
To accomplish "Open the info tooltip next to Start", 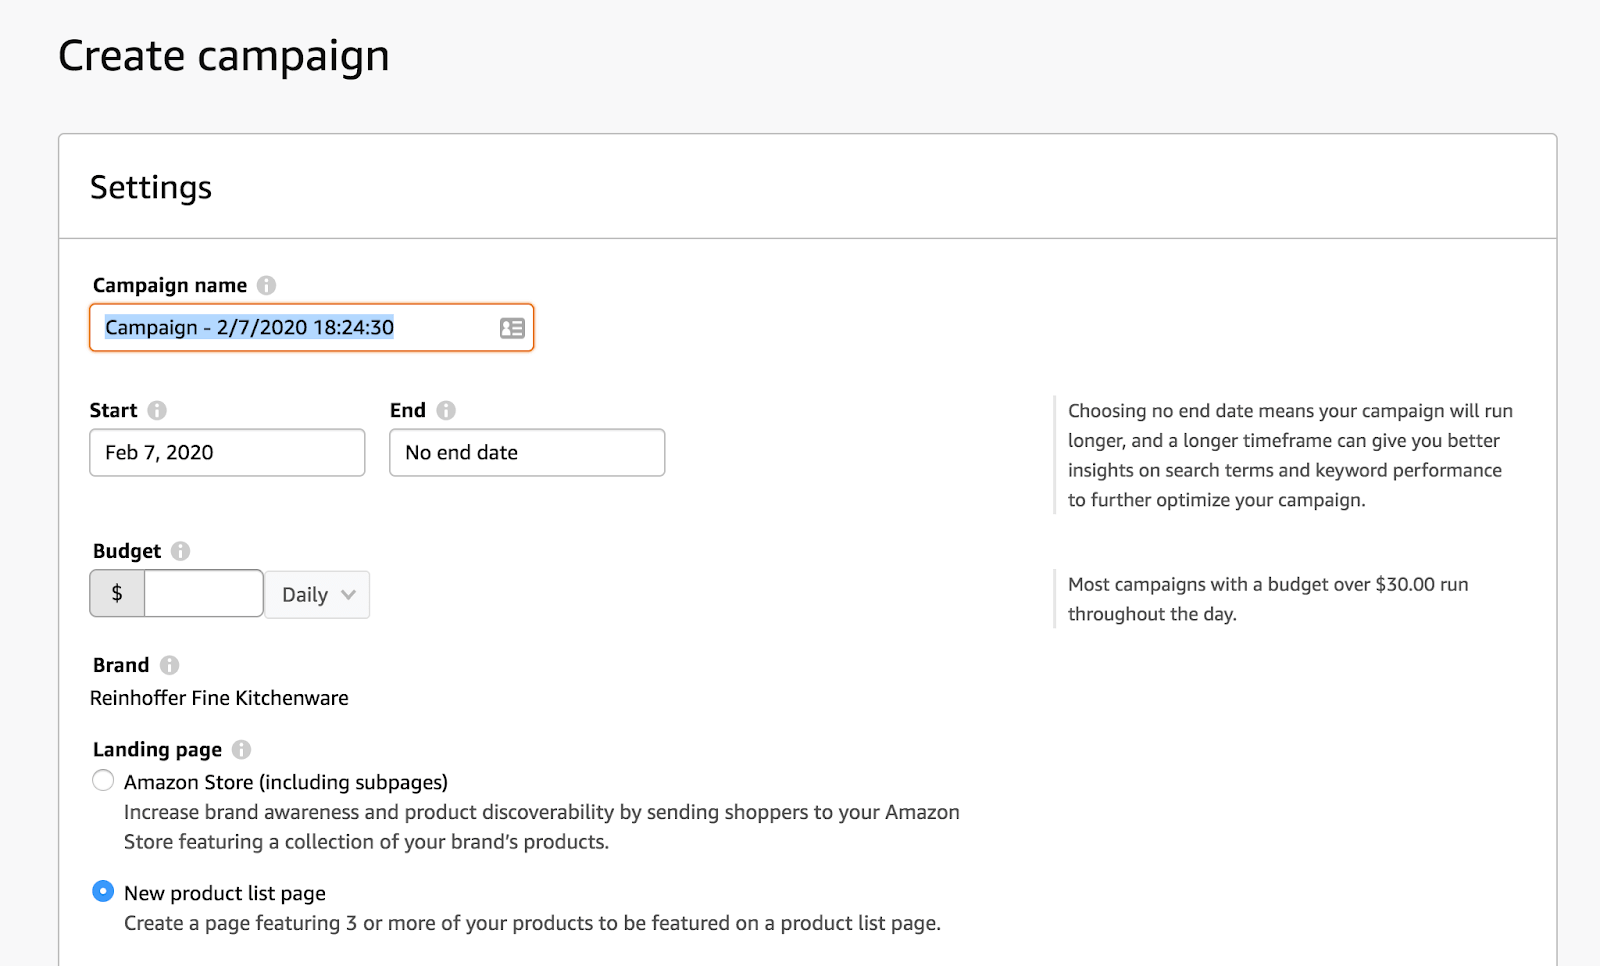I will click(157, 410).
